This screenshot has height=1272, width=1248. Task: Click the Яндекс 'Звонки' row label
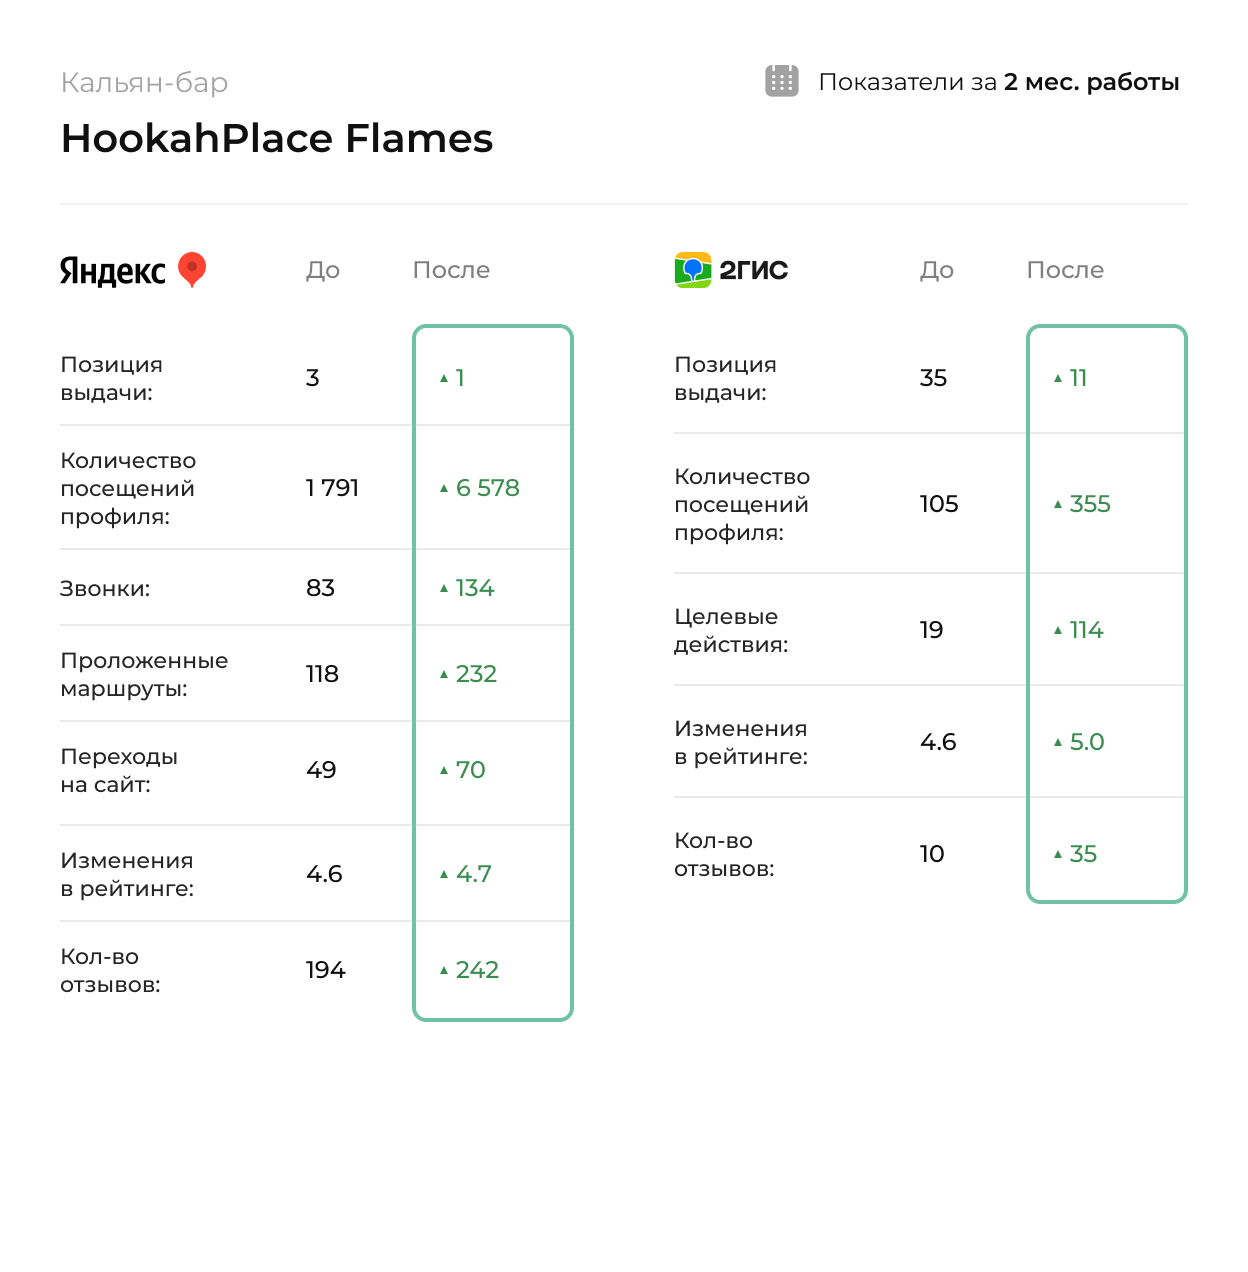(105, 589)
